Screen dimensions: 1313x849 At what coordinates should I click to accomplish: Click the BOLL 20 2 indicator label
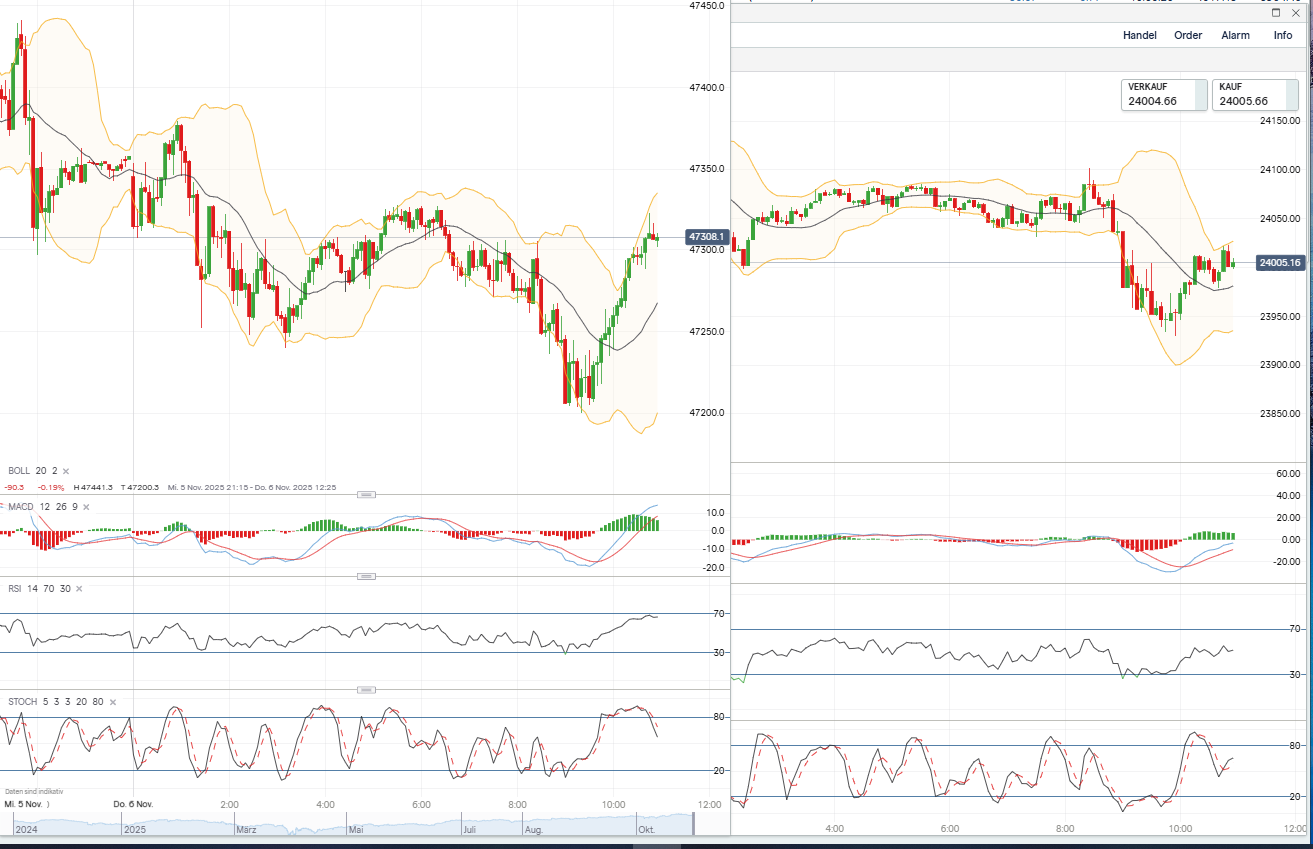pyautogui.click(x=30, y=471)
